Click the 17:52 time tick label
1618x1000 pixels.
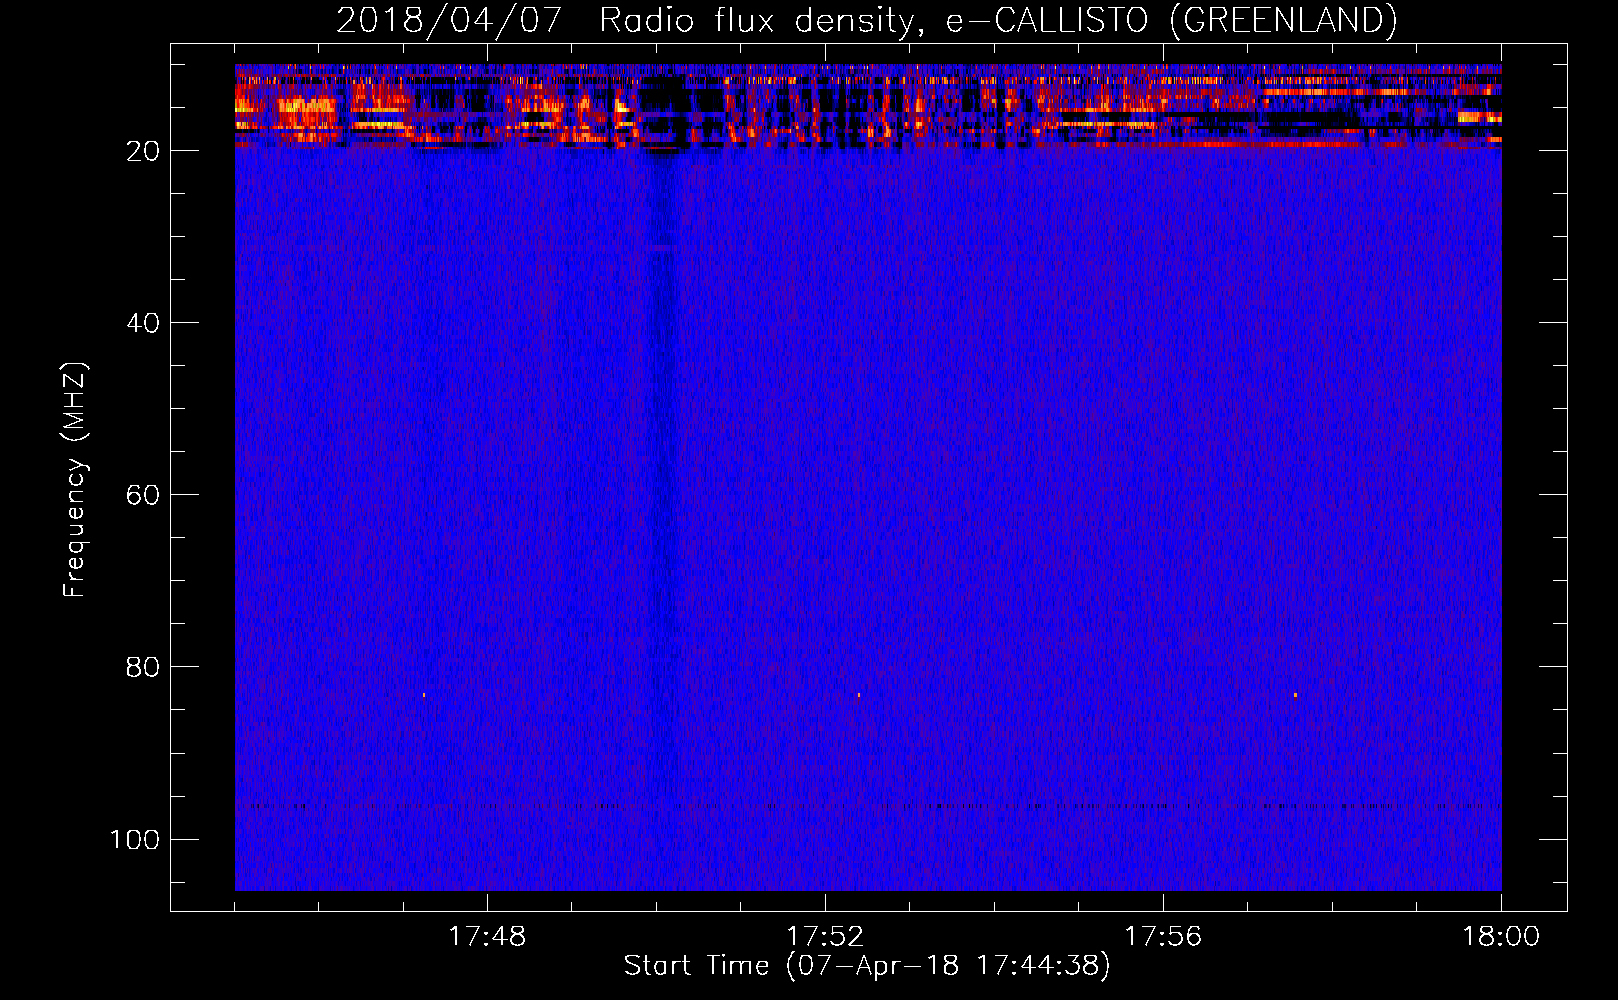pyautogui.click(x=825, y=937)
